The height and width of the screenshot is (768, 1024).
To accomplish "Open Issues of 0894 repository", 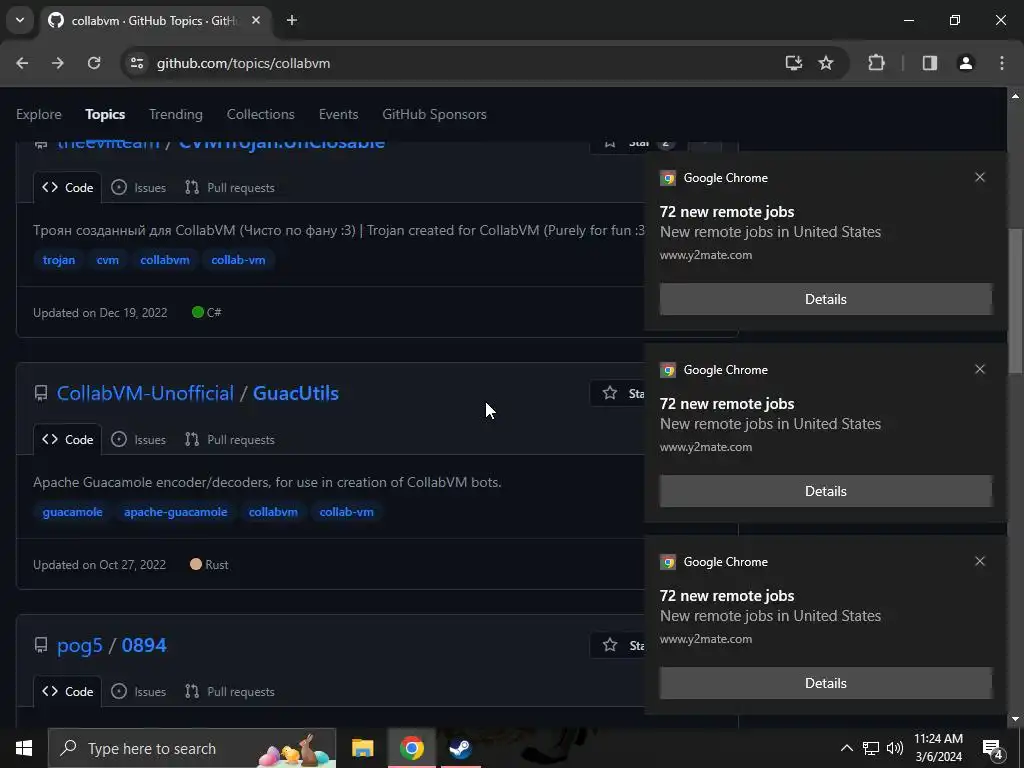I will (138, 692).
